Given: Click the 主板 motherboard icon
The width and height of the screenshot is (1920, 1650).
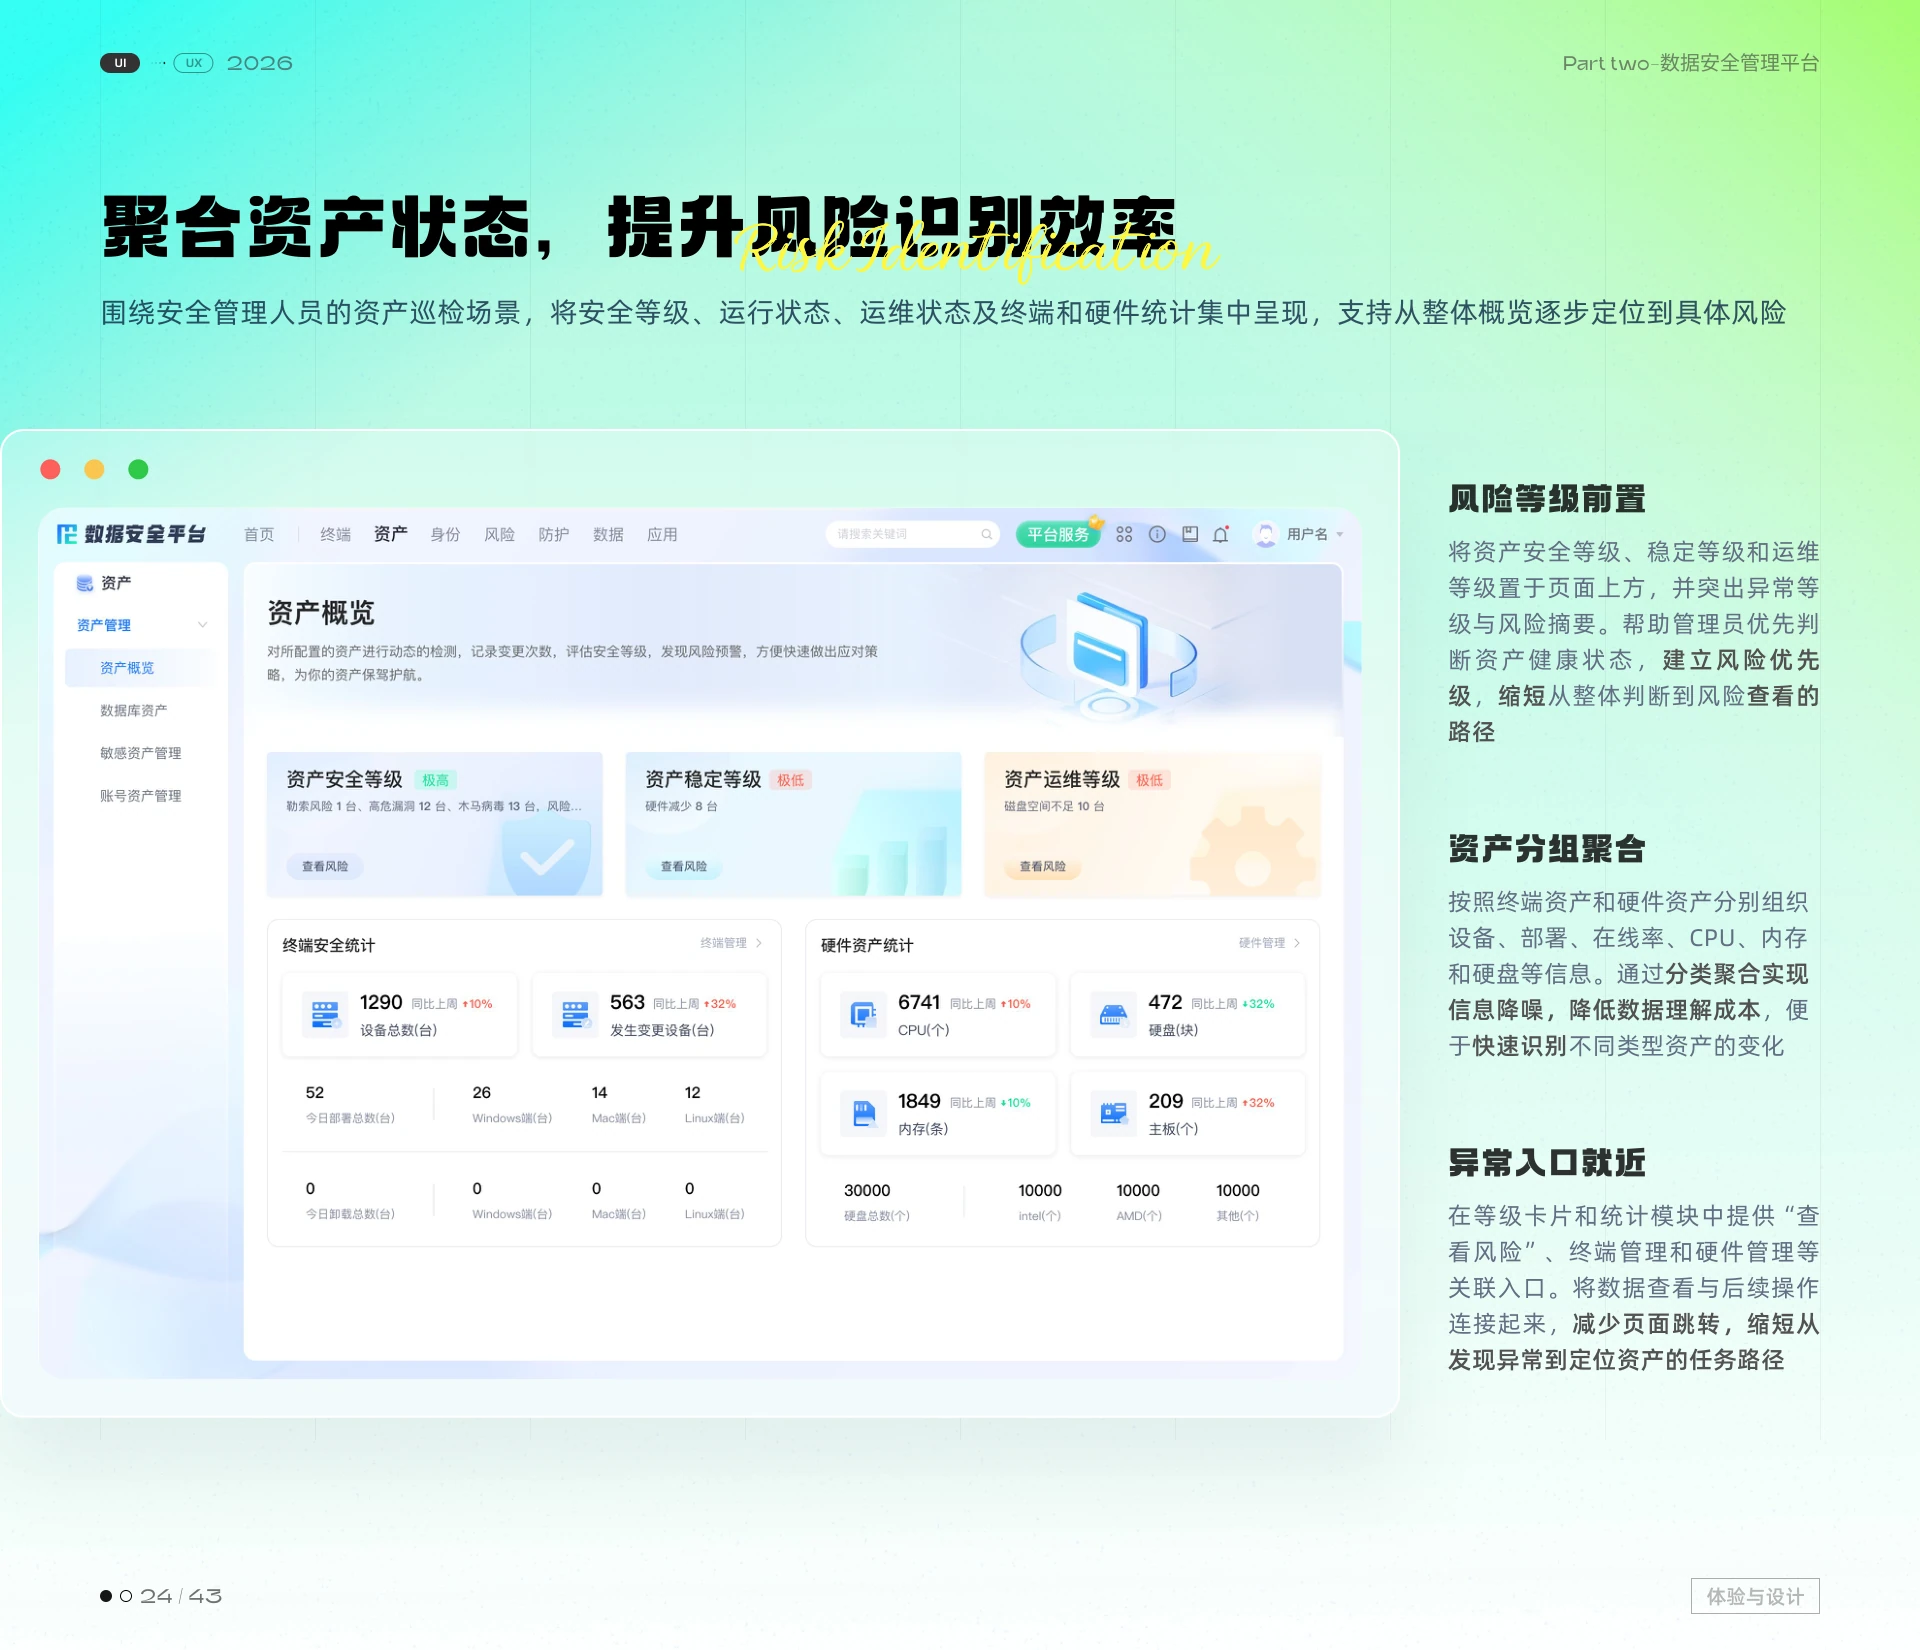Looking at the screenshot, I should 1113,1113.
